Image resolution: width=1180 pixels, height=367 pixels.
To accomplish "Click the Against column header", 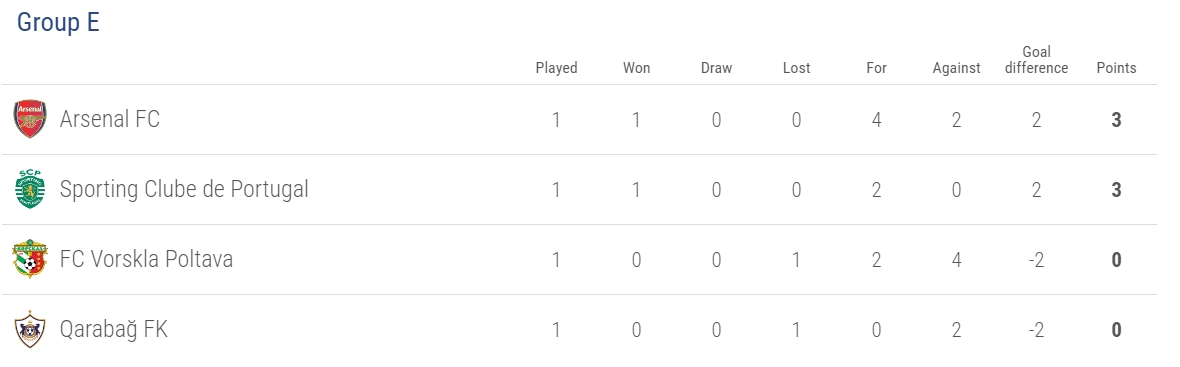I will point(956,68).
